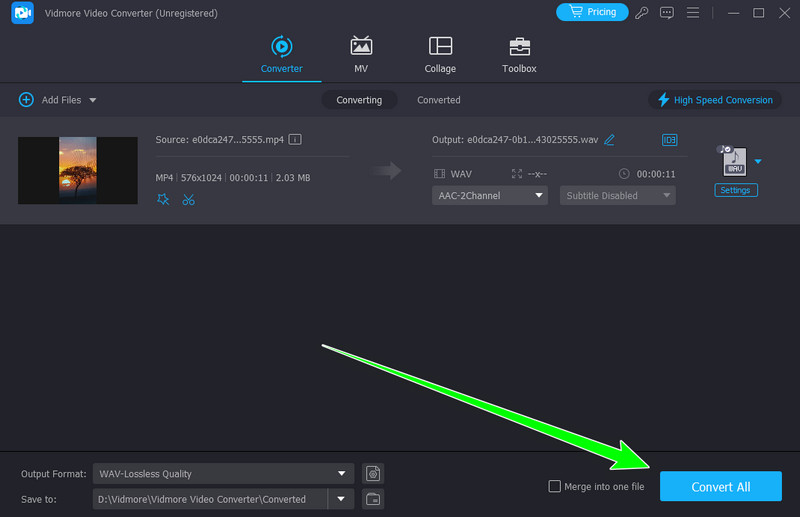Open the output folder icon
The height and width of the screenshot is (517, 800).
[373, 498]
